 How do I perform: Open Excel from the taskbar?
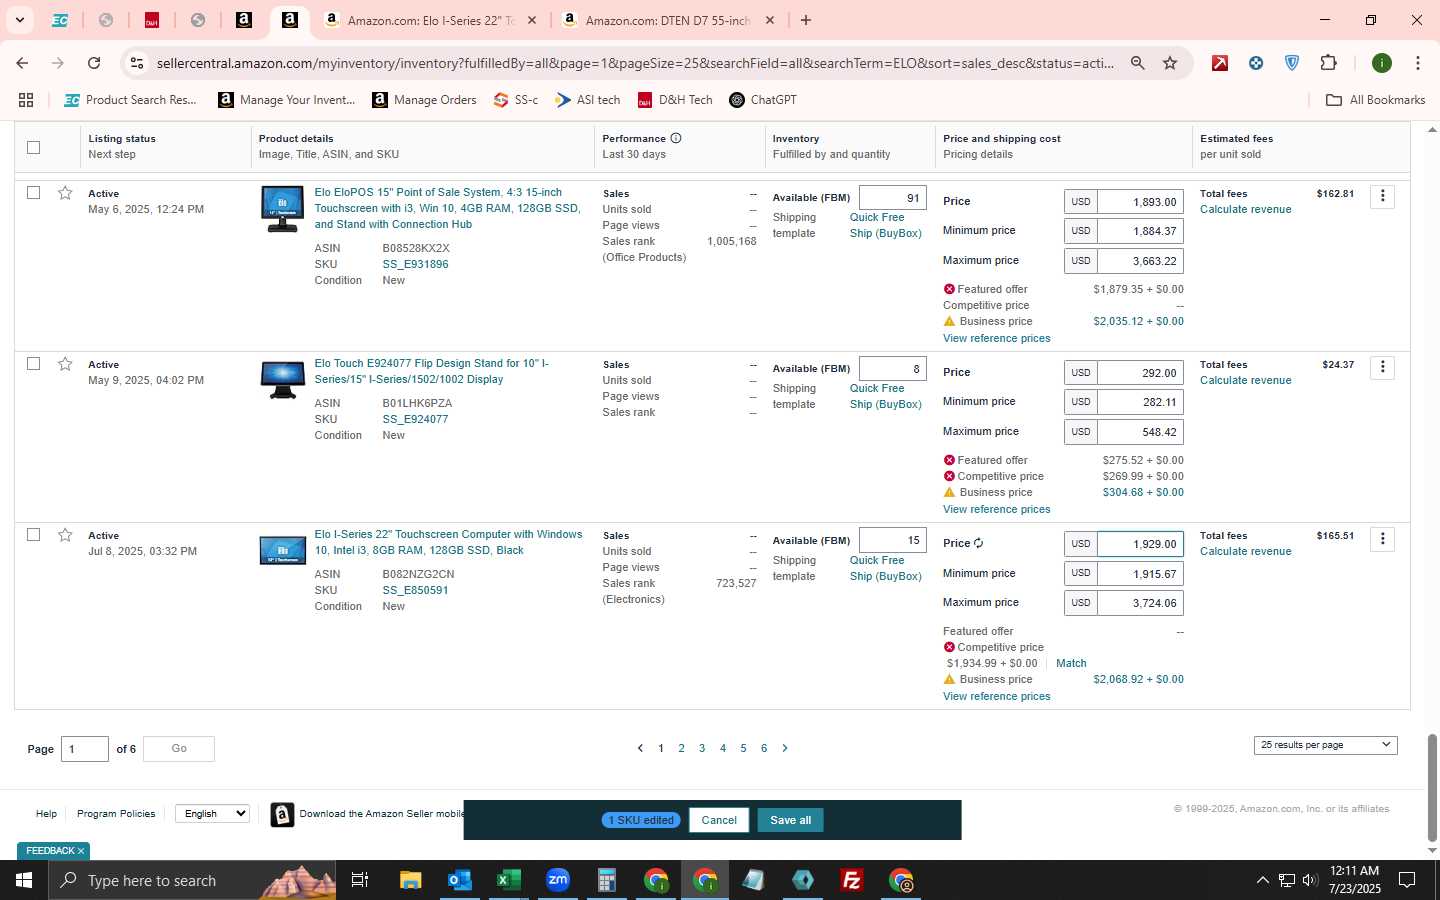click(508, 880)
